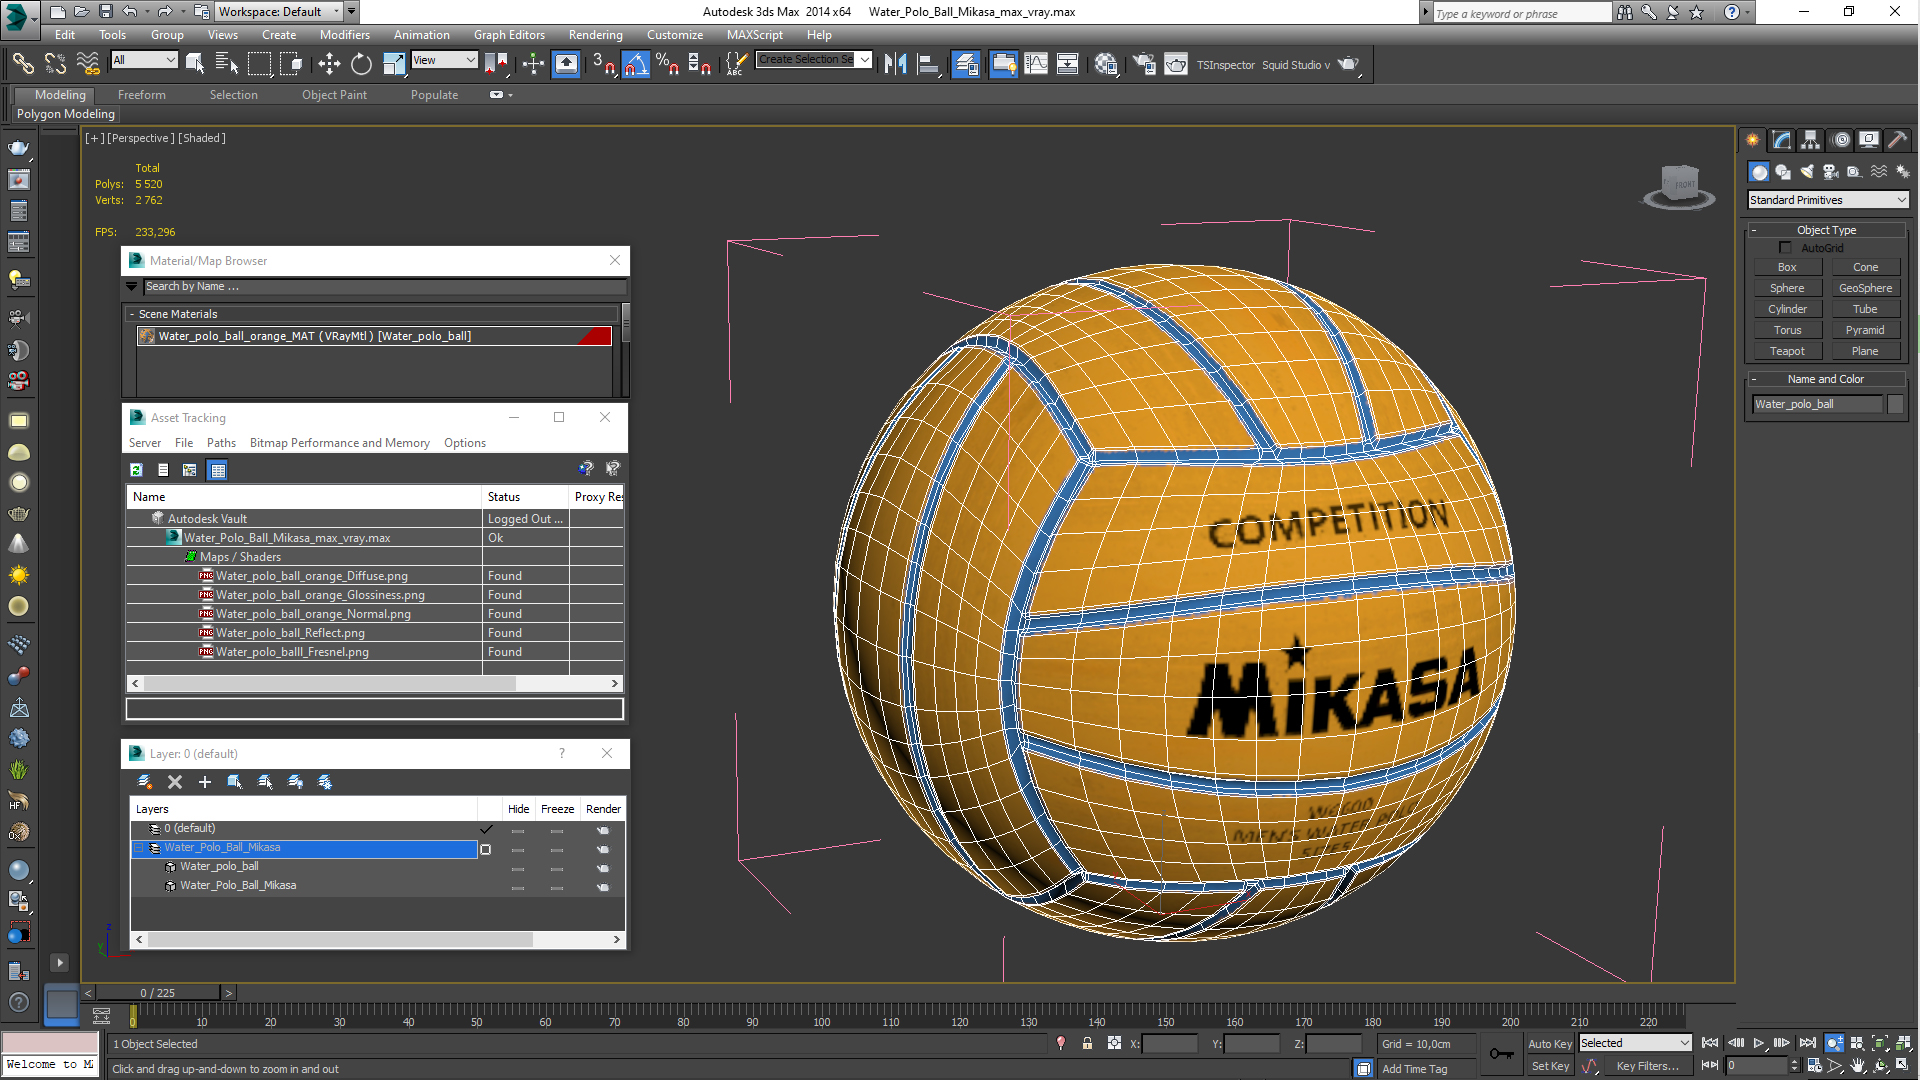The image size is (1920, 1080).
Task: Click the object color swatch beside Water_polo_ball
Action: (1895, 404)
